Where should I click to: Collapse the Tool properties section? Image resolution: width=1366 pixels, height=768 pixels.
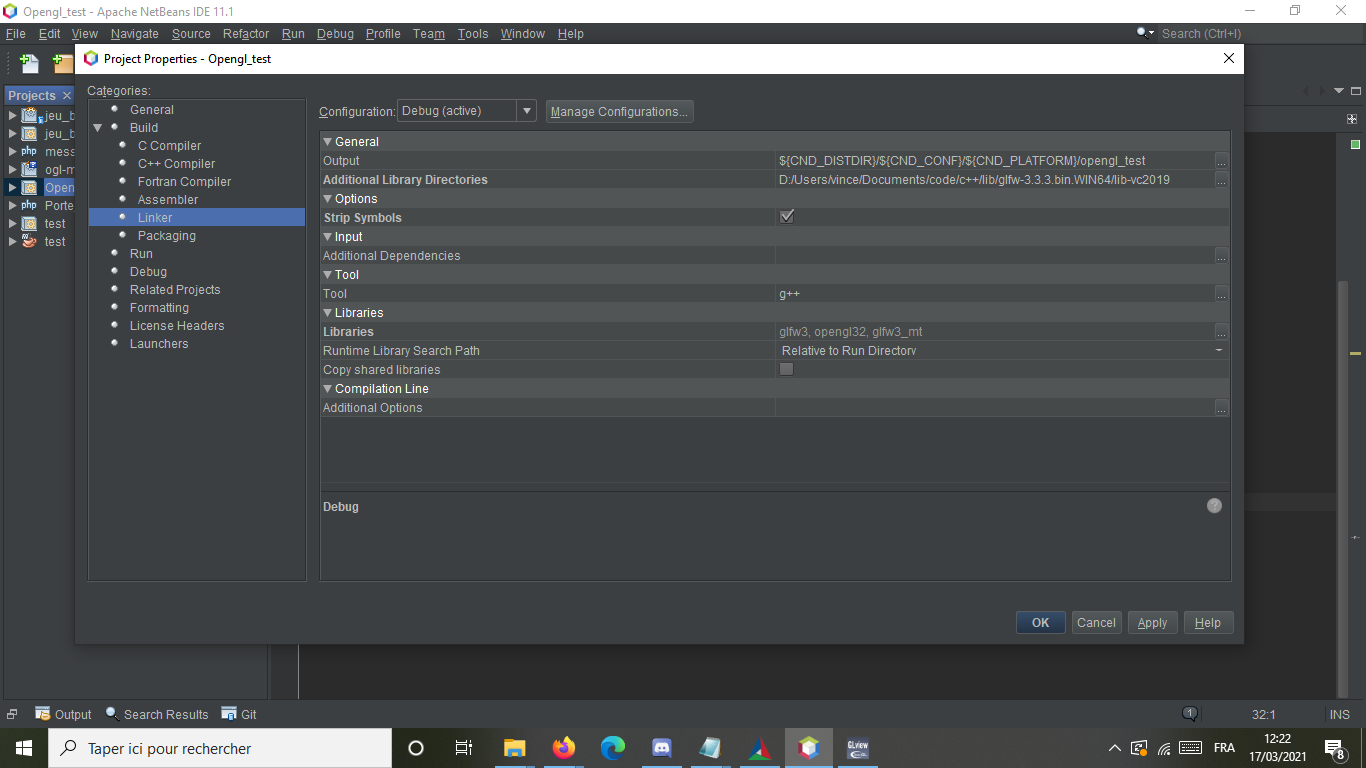(x=327, y=275)
